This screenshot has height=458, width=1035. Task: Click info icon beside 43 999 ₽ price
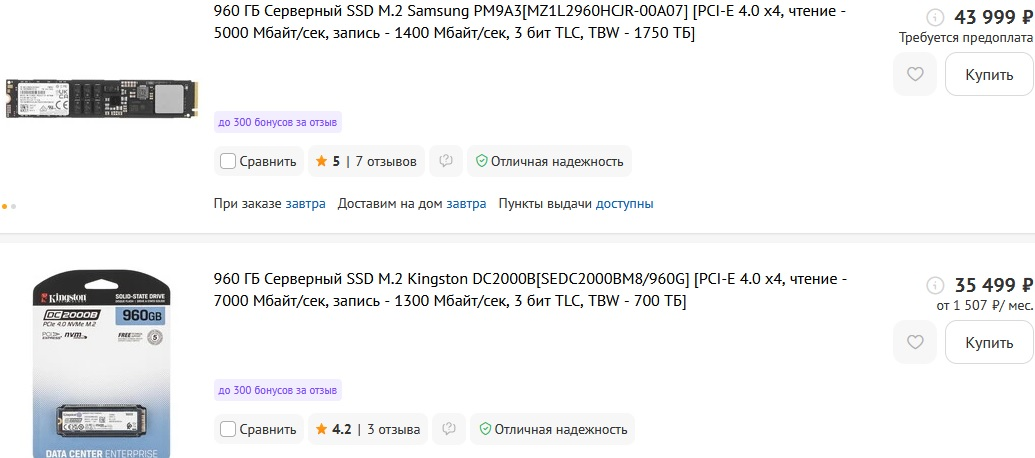point(935,17)
